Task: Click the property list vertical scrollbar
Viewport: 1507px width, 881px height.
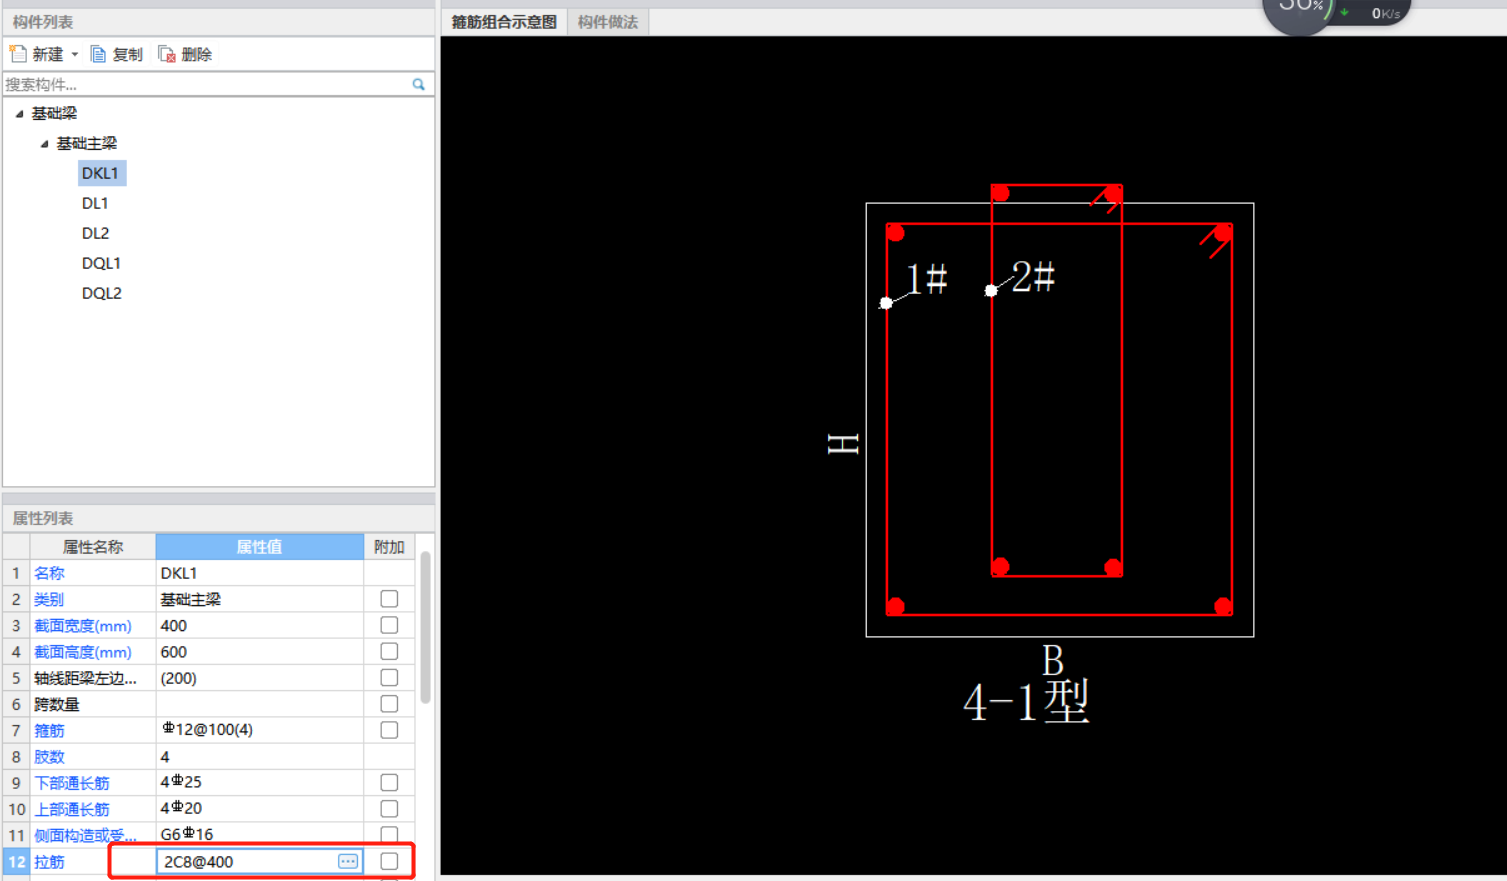Action: 425,627
